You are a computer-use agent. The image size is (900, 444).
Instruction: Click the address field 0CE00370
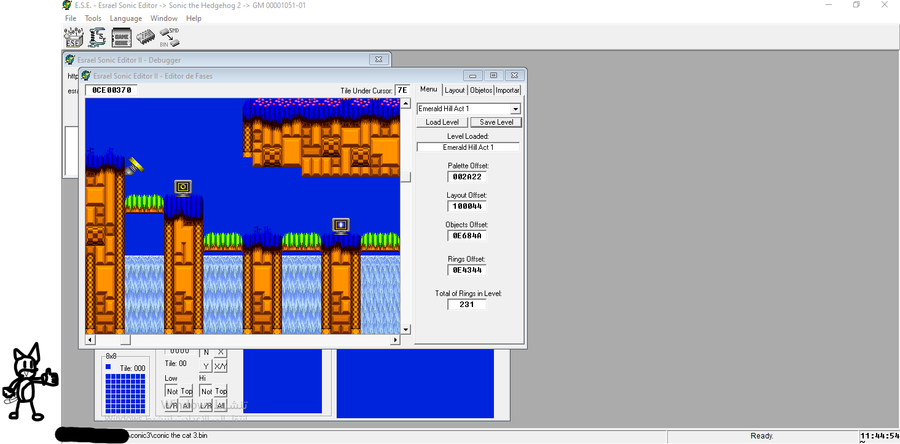pyautogui.click(x=112, y=90)
